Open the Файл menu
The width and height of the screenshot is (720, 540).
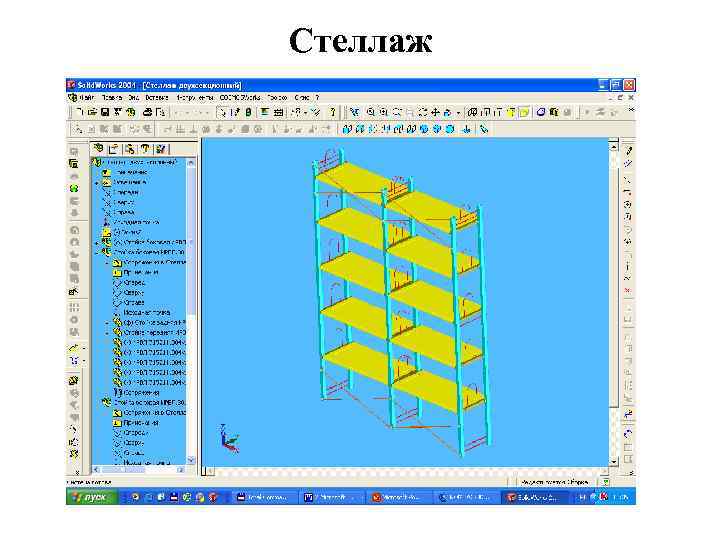87,98
